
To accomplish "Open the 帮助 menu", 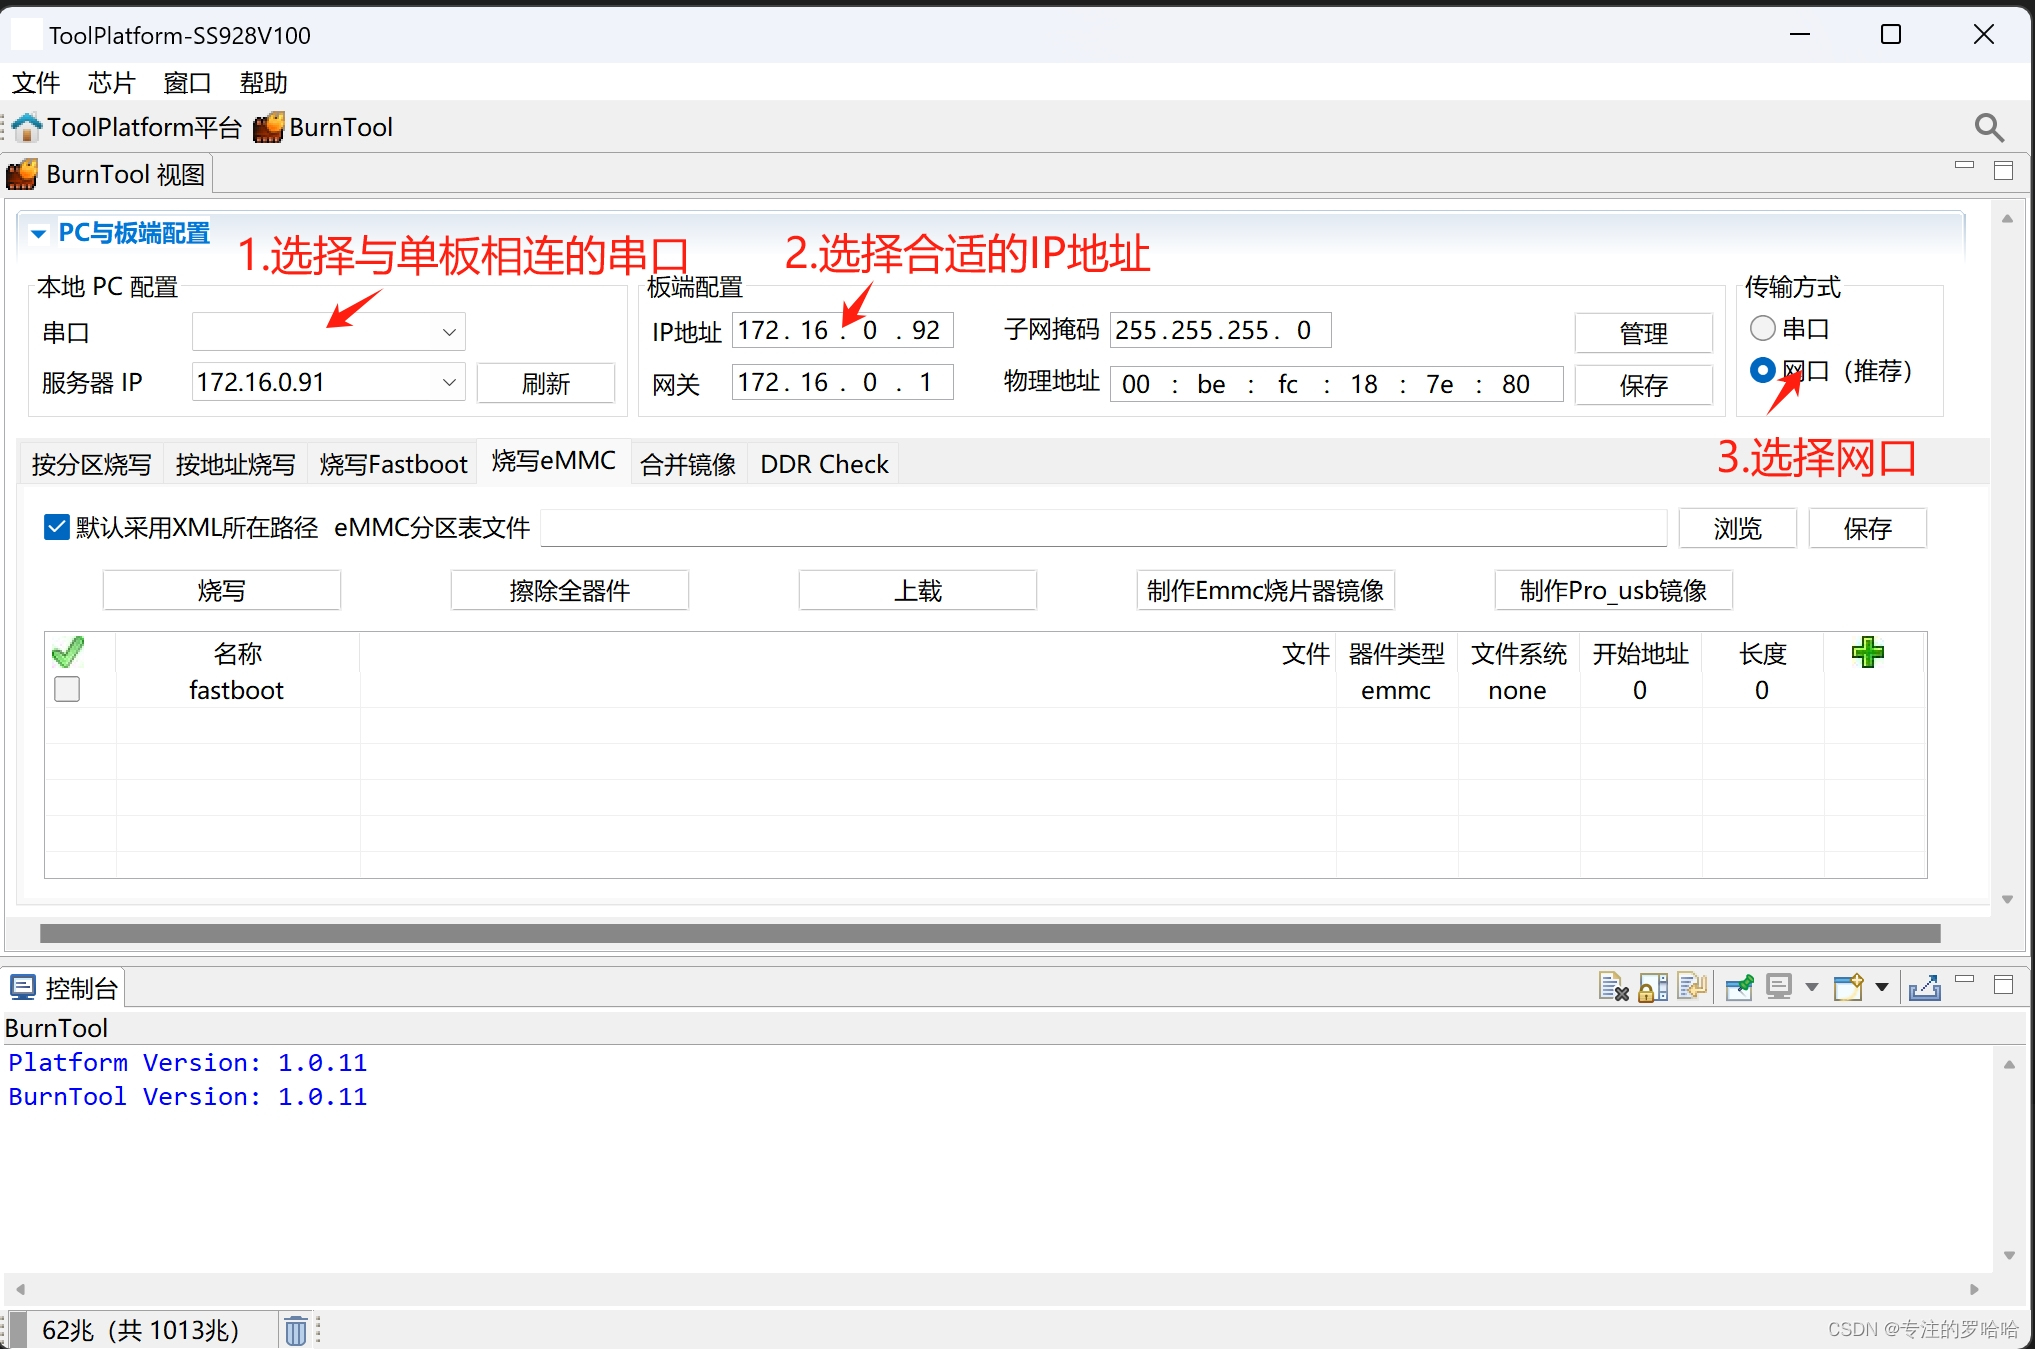I will tap(263, 83).
